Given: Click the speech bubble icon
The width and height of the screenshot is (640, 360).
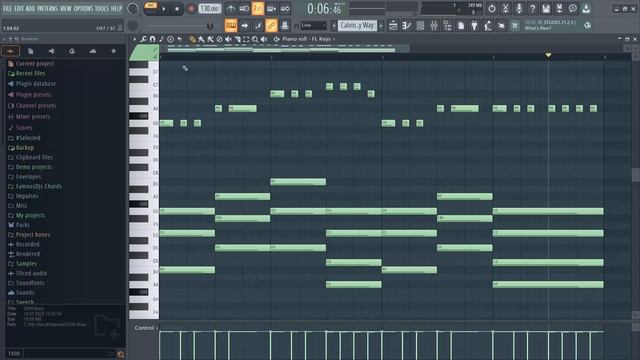Looking at the screenshot, I should pos(573,9).
